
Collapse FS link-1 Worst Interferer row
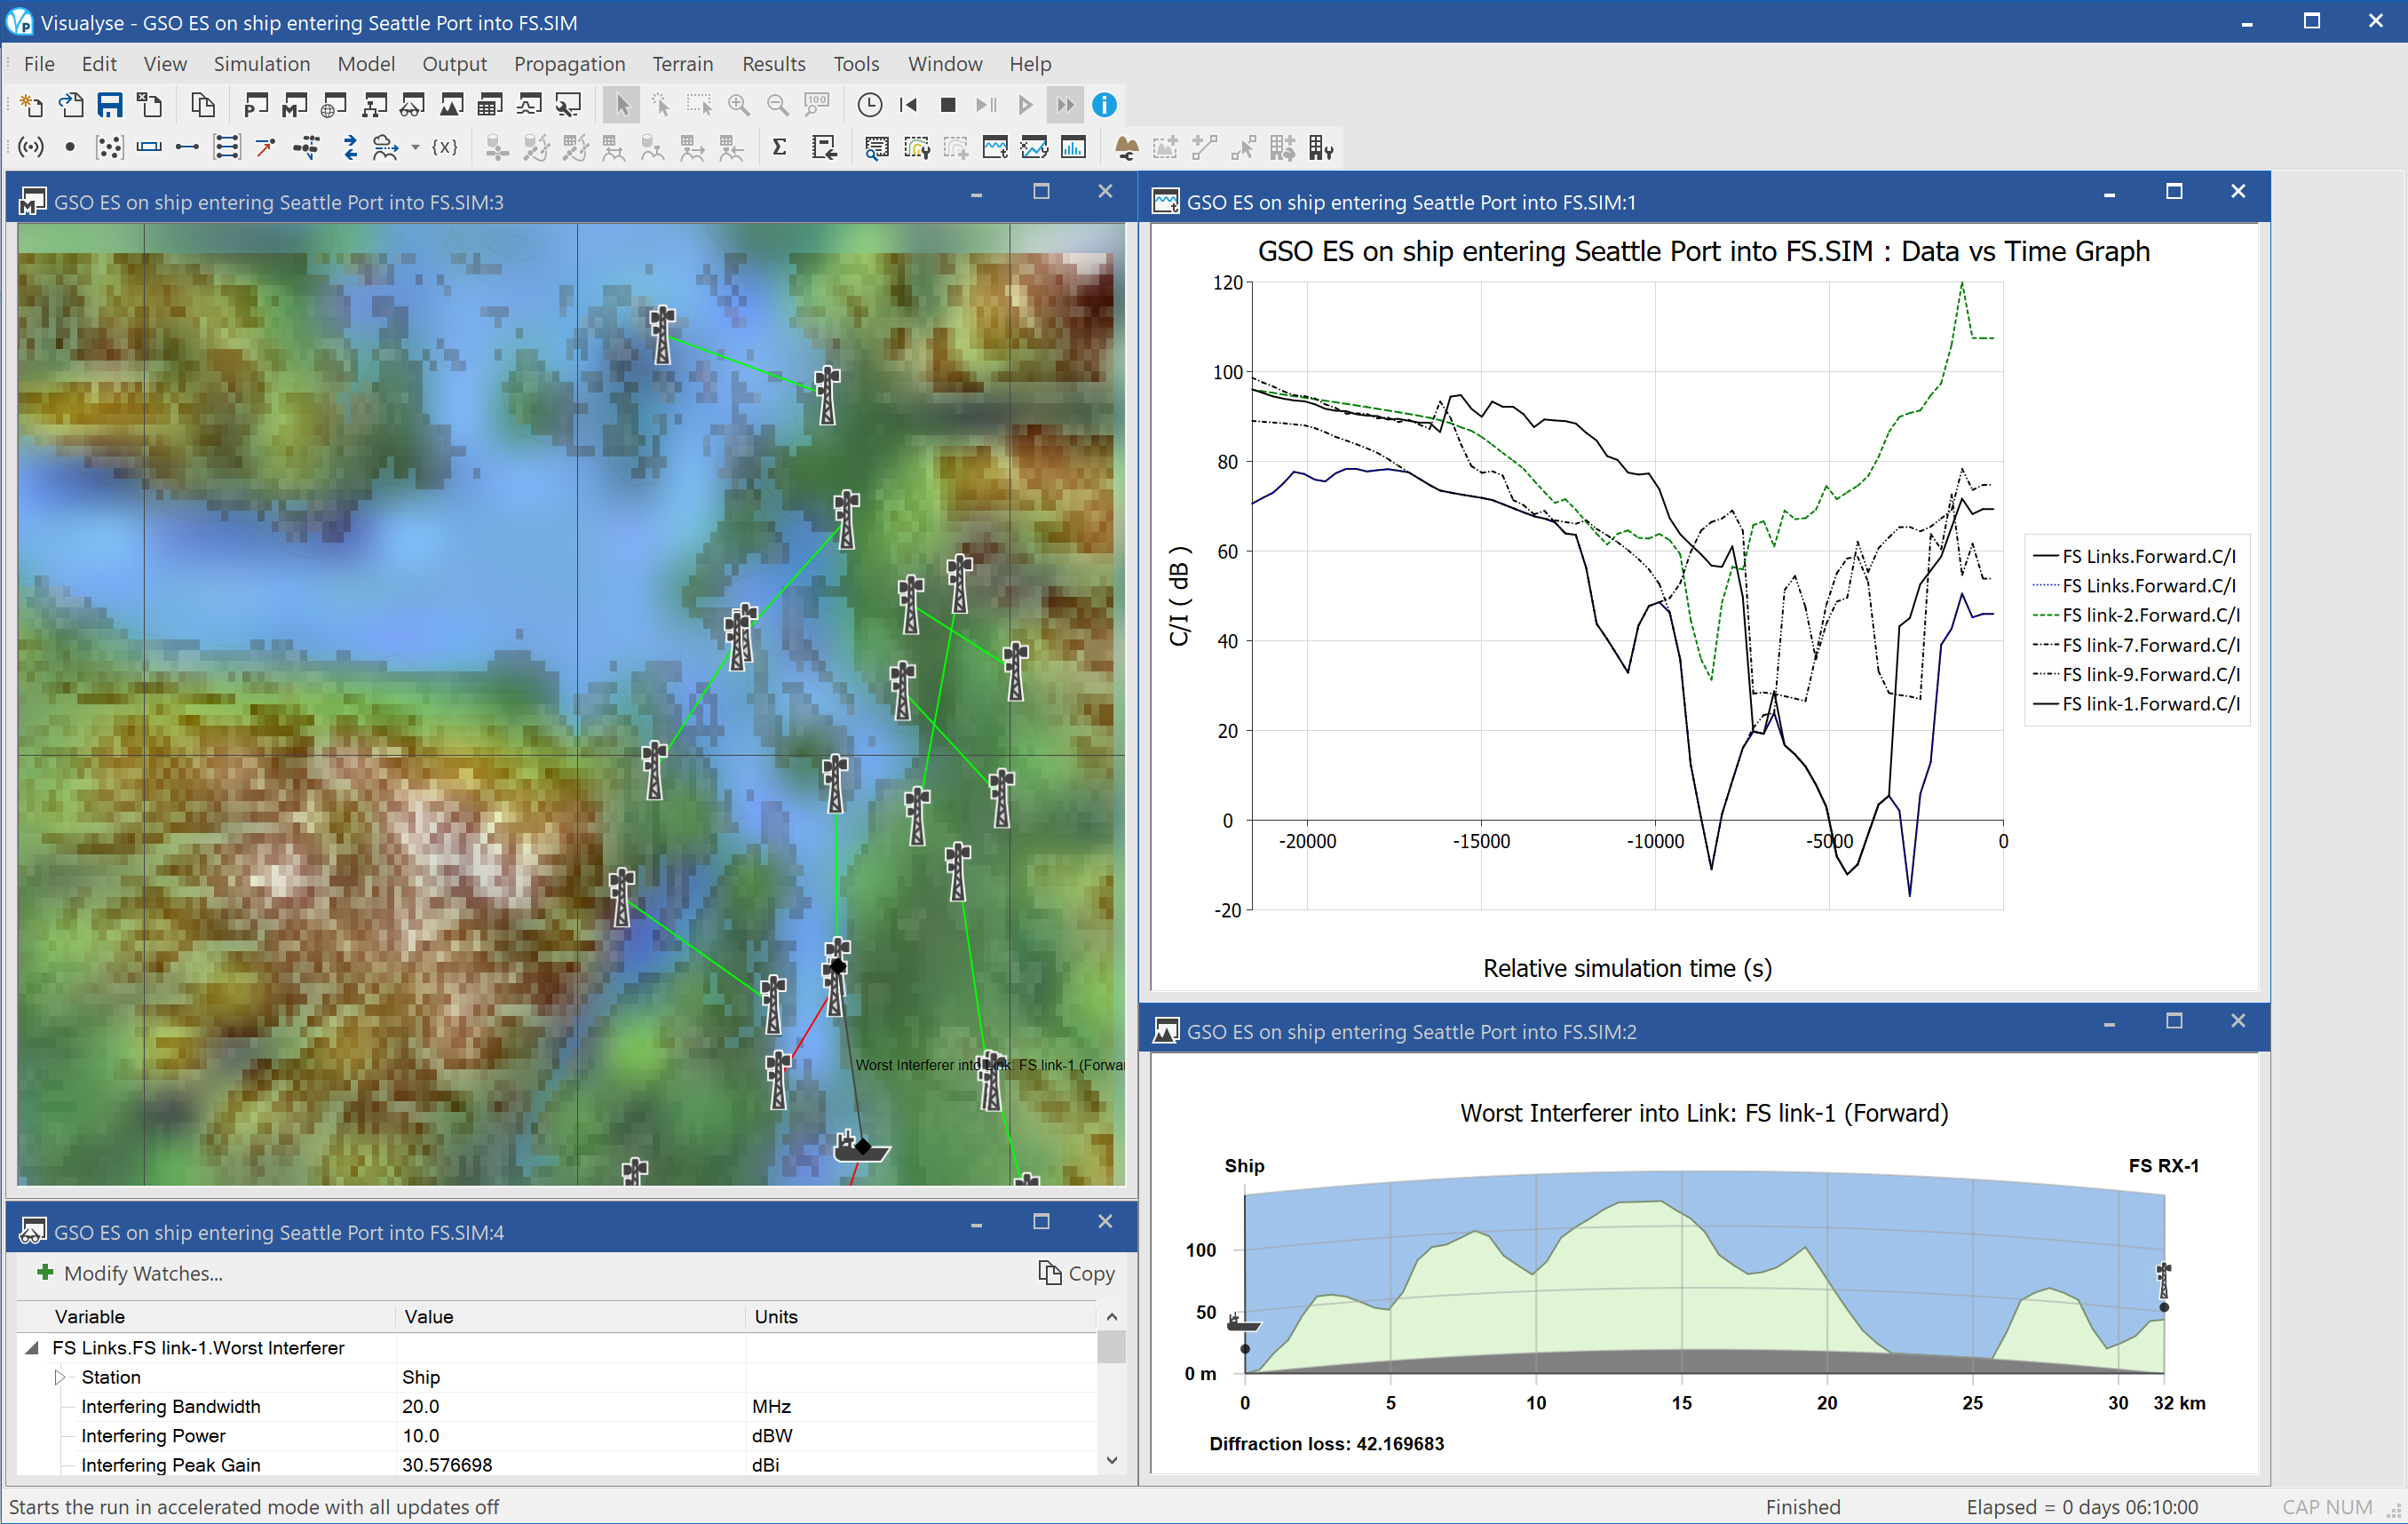coord(32,1348)
